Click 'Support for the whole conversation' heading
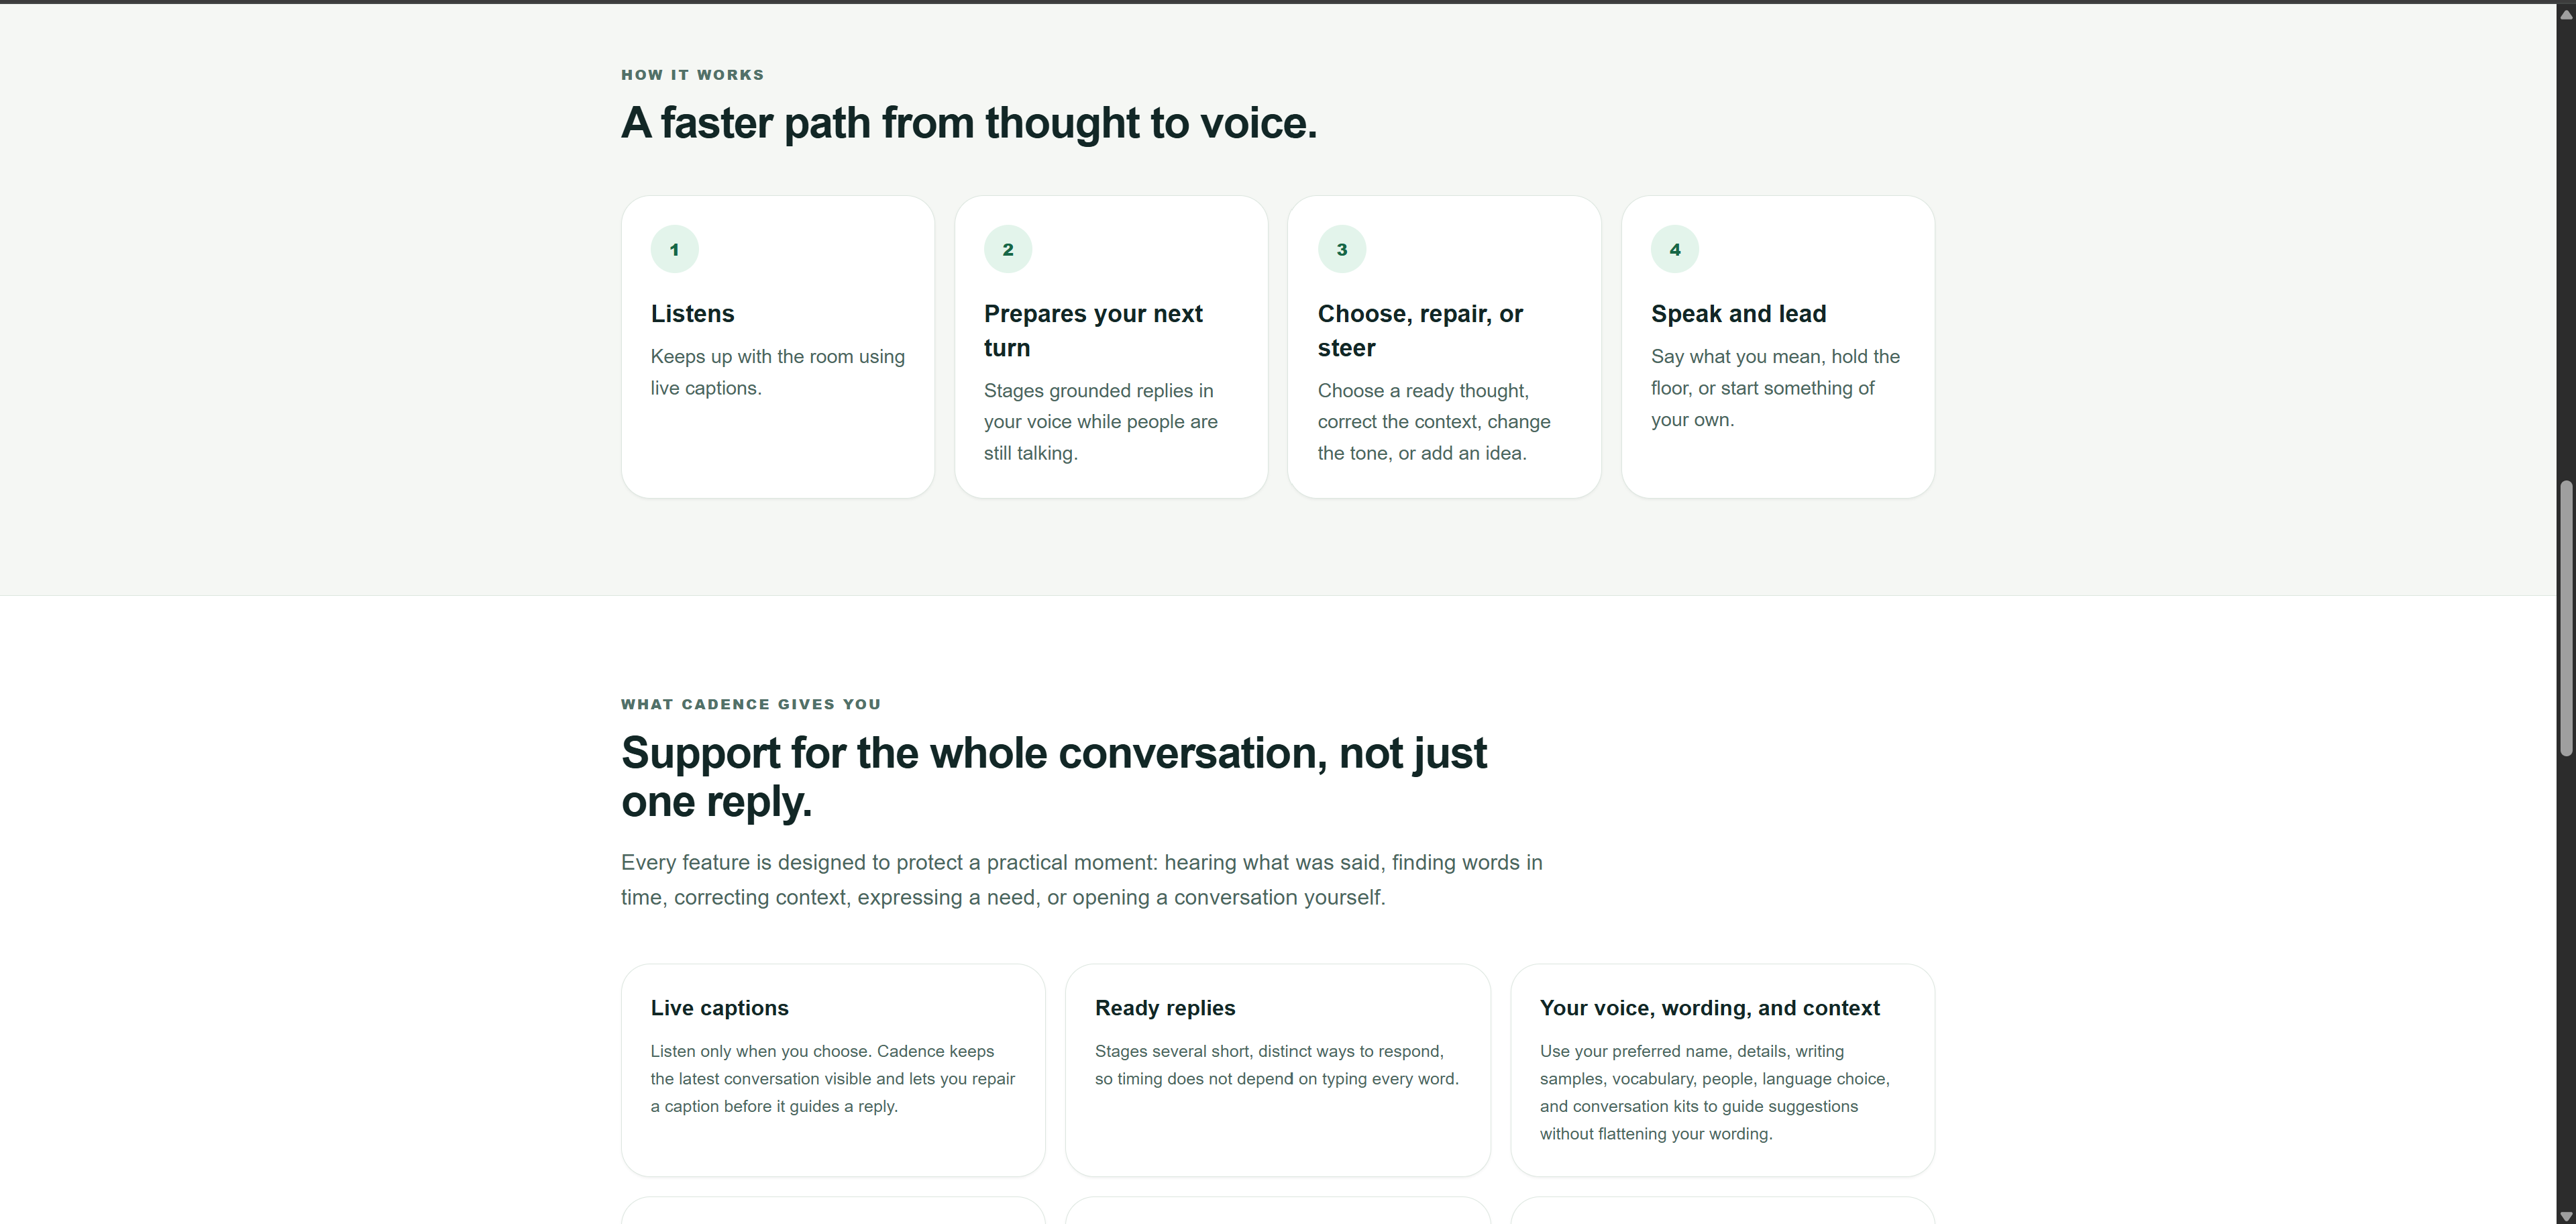This screenshot has width=2576, height=1224. (1054, 777)
